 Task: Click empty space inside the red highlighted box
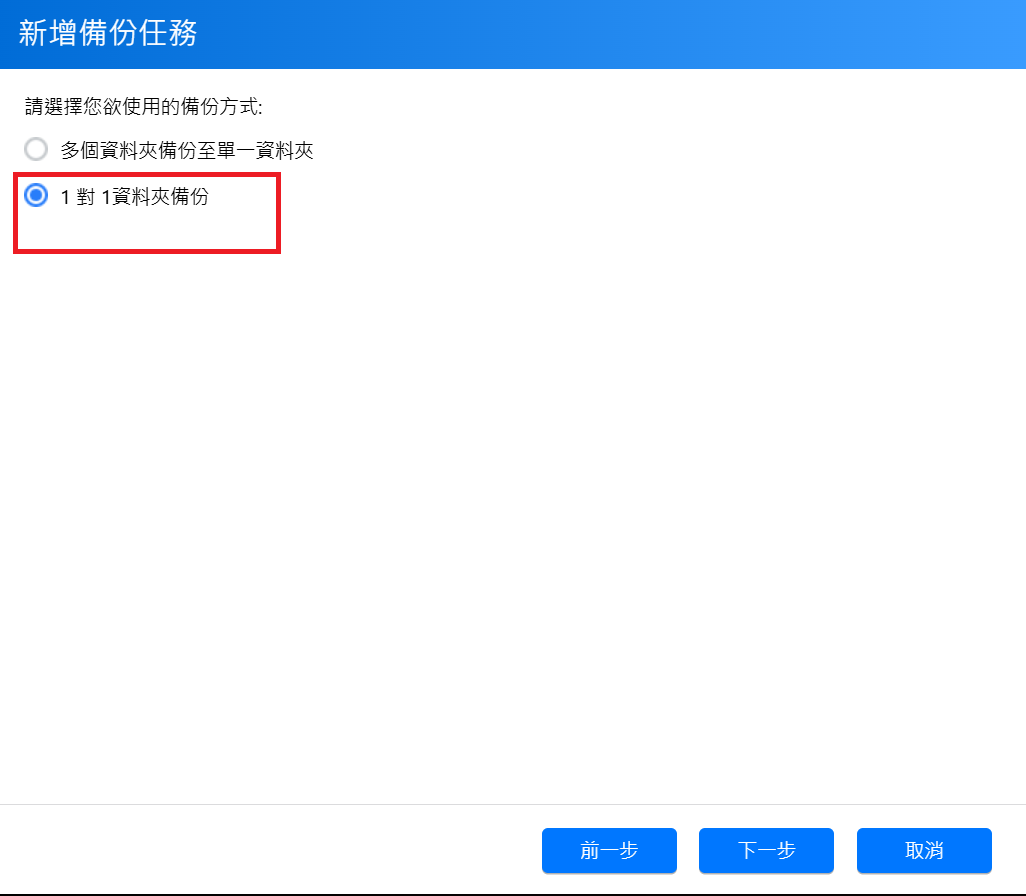click(x=147, y=230)
